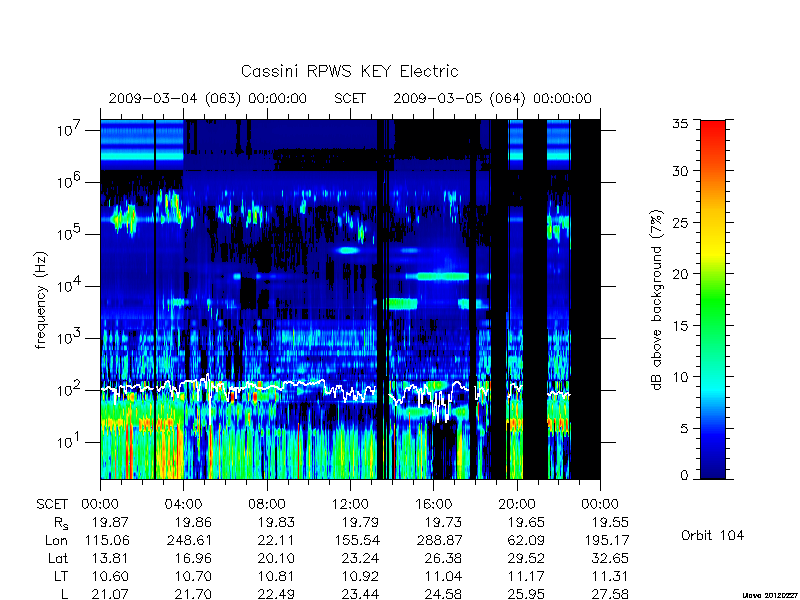Click the L value 21.70
Image resolution: width=800 pixels, height=600 pixels.
tap(193, 594)
